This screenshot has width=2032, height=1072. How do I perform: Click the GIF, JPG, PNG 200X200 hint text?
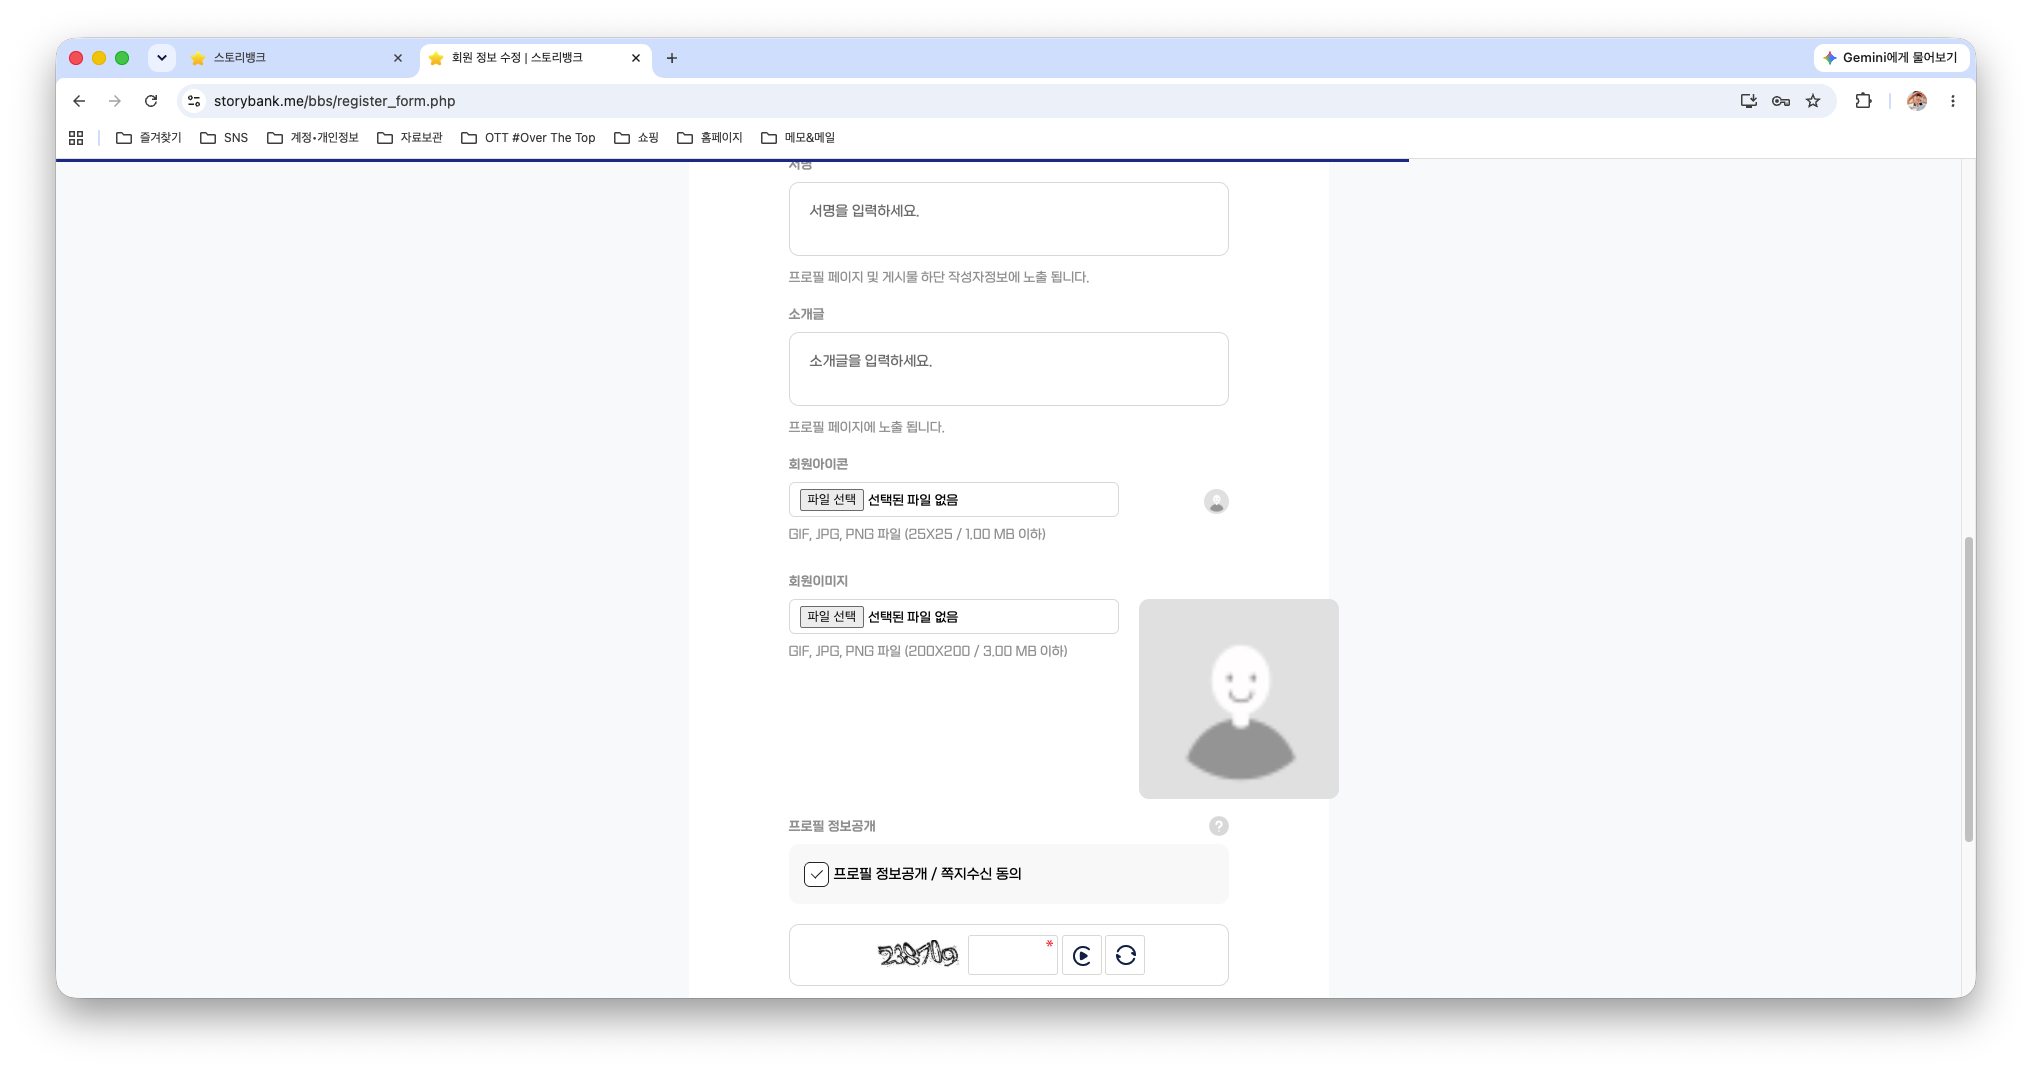[928, 651]
